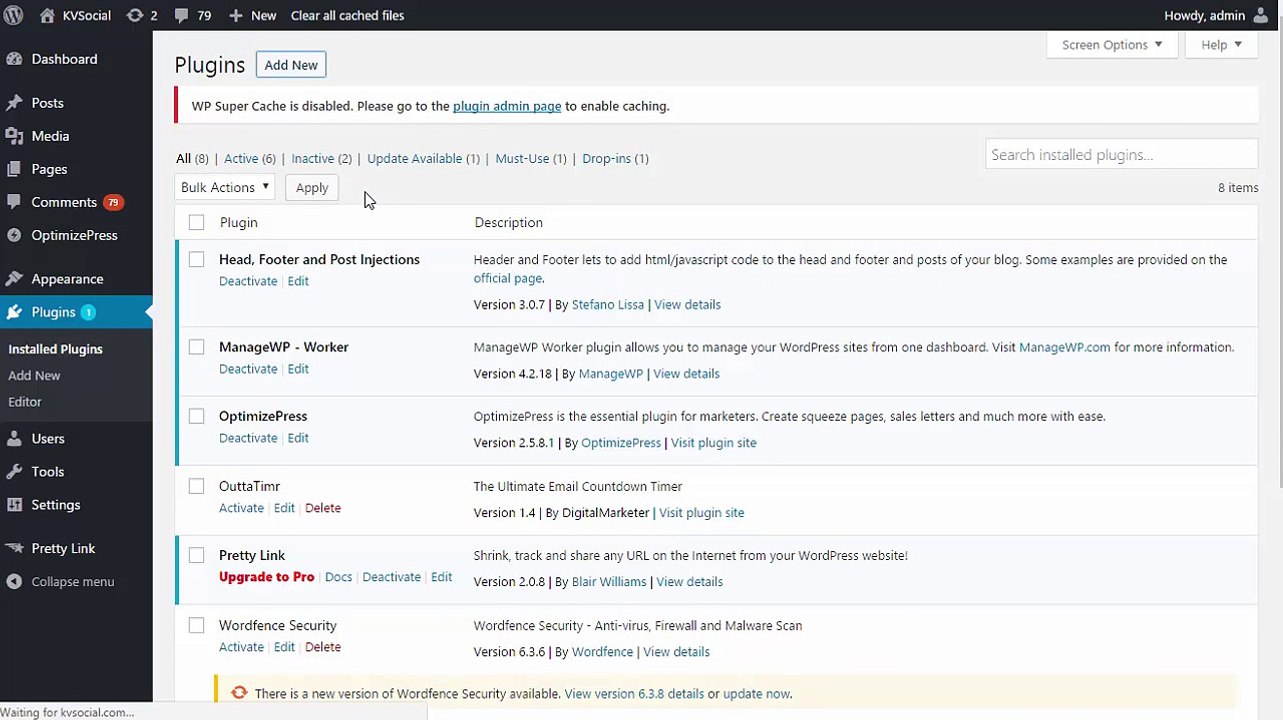This screenshot has height=720, width=1283.
Task: Sort by the Plugin column header
Action: click(238, 222)
